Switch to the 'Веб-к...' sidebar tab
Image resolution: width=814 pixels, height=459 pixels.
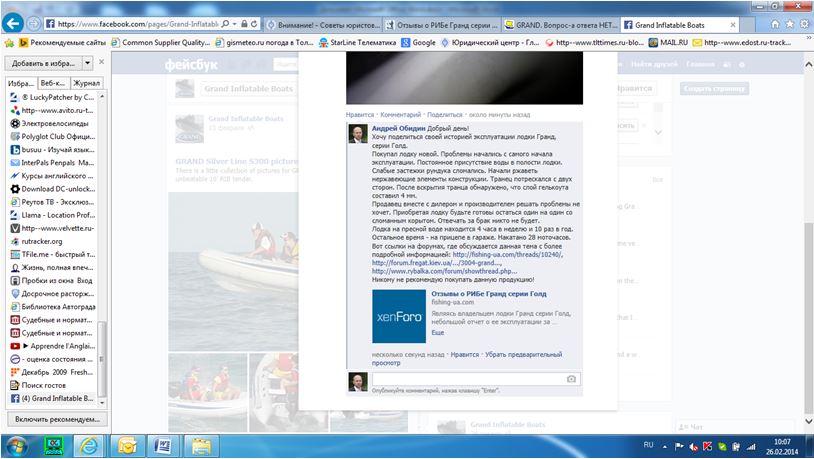(x=53, y=83)
